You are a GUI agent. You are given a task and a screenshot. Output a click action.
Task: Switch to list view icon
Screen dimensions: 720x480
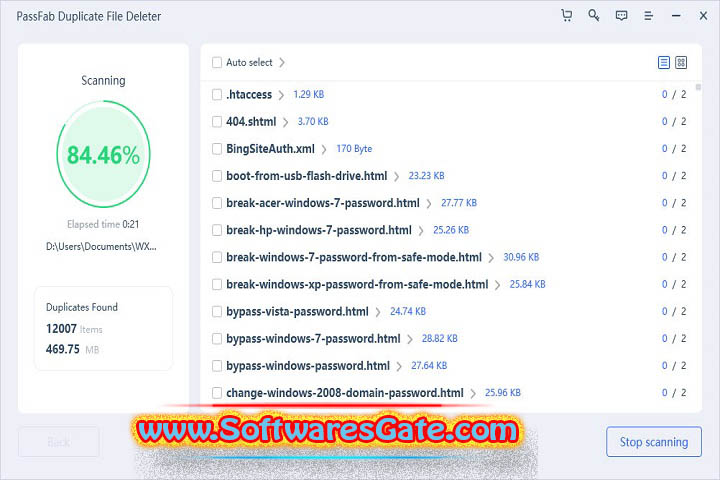click(664, 62)
